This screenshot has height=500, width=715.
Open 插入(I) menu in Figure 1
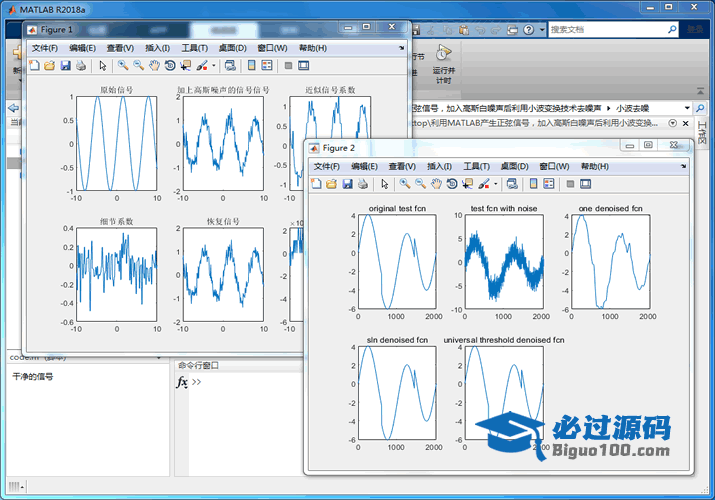tap(157, 48)
